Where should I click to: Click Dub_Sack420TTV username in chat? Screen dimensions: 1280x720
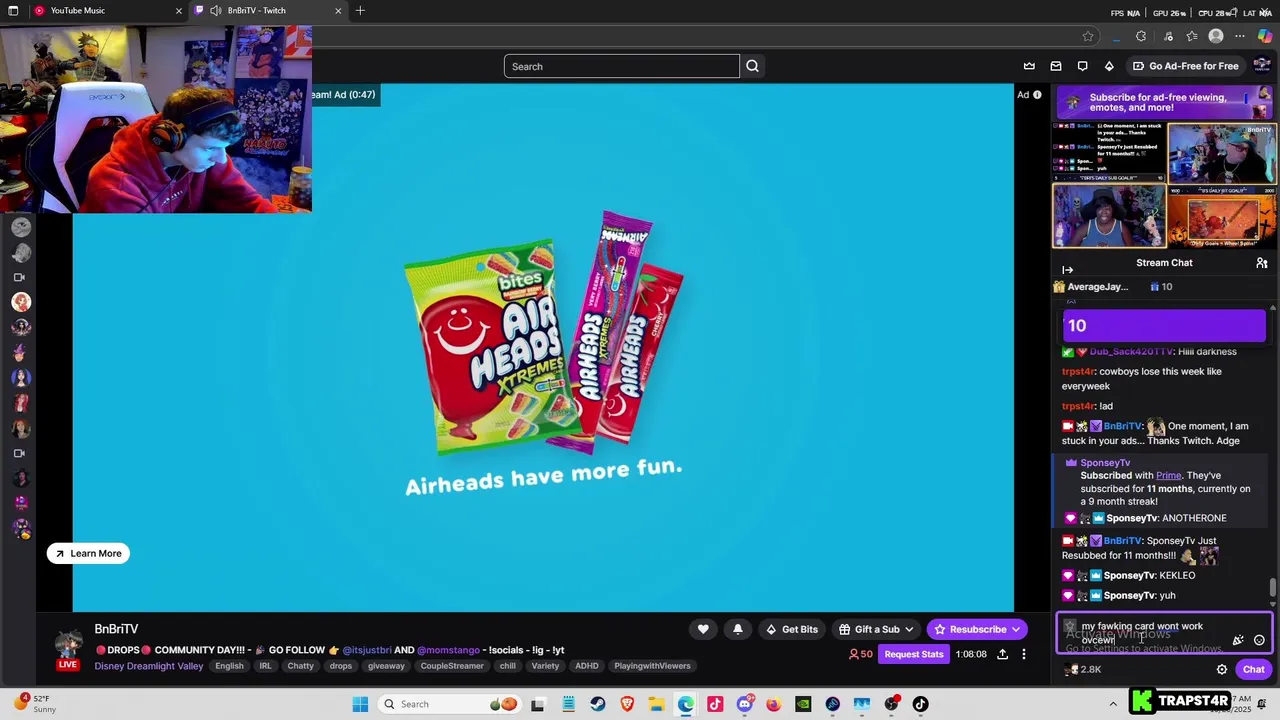[x=1131, y=352]
